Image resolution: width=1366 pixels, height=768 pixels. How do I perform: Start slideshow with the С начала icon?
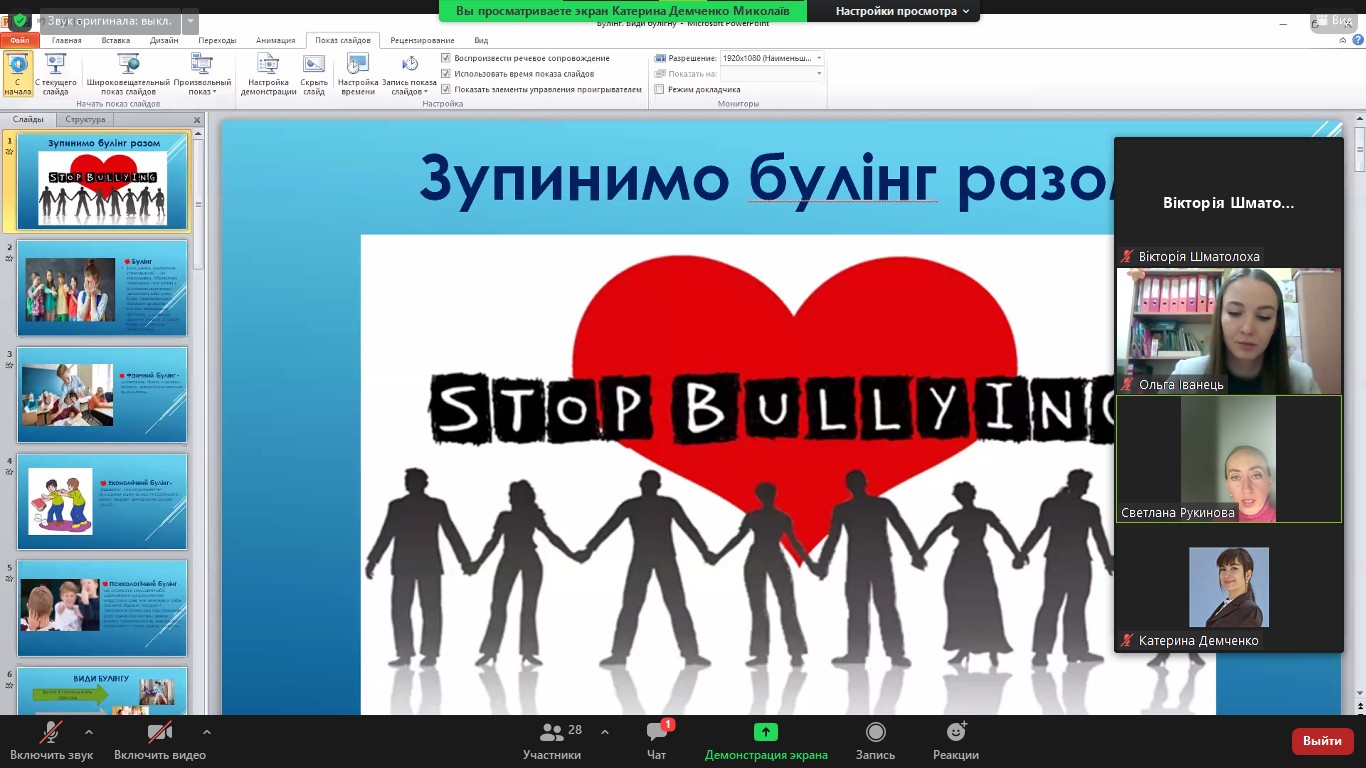pos(18,74)
